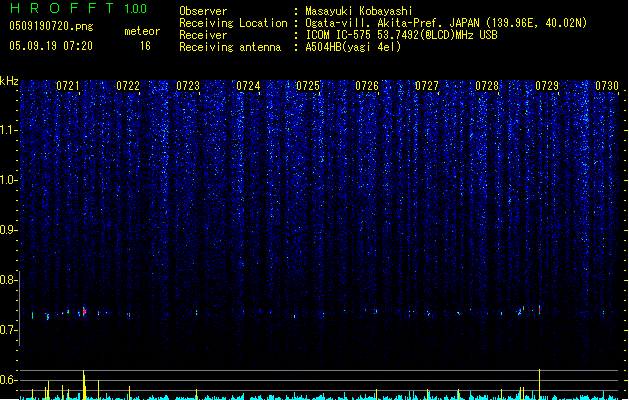This screenshot has height=400, width=629.
Task: Click the 0722 time marker
Action: (128, 86)
